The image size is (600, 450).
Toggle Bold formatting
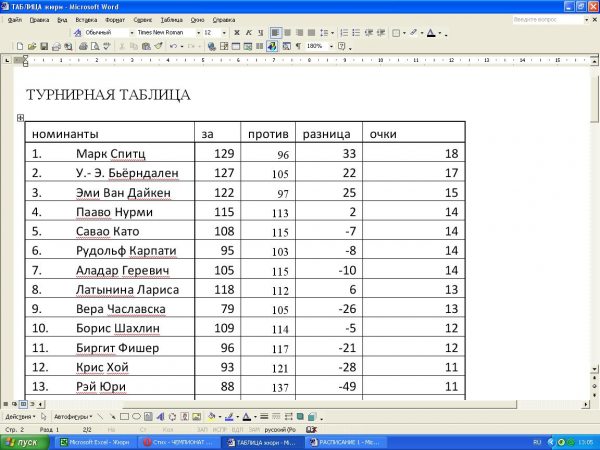pos(236,32)
